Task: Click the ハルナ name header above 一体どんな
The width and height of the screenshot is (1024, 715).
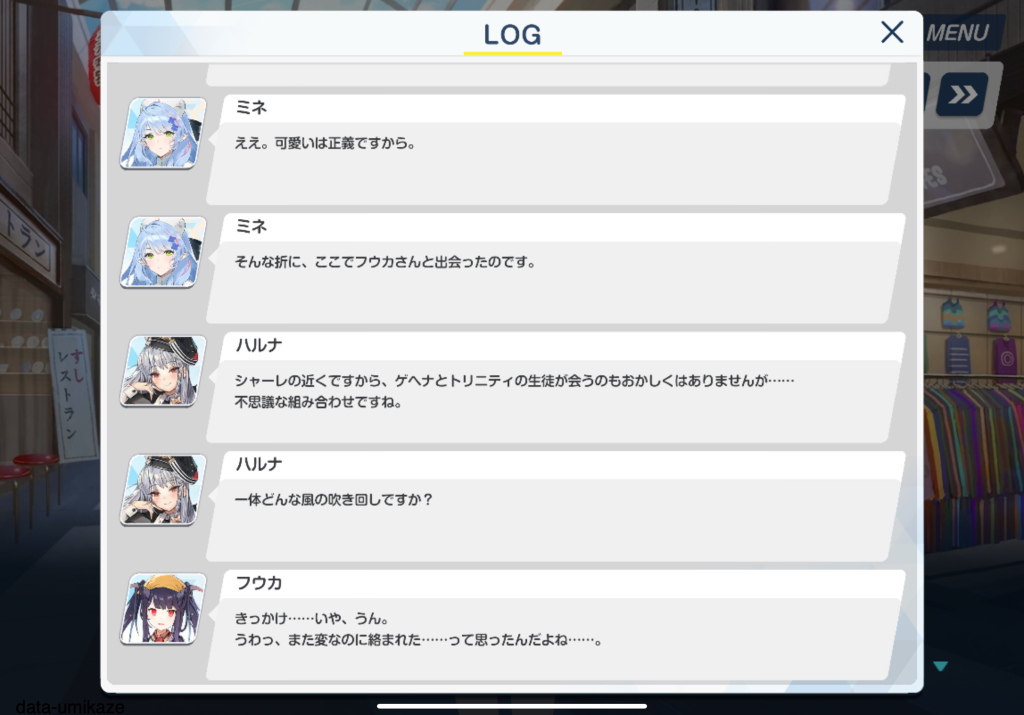Action: [259, 464]
